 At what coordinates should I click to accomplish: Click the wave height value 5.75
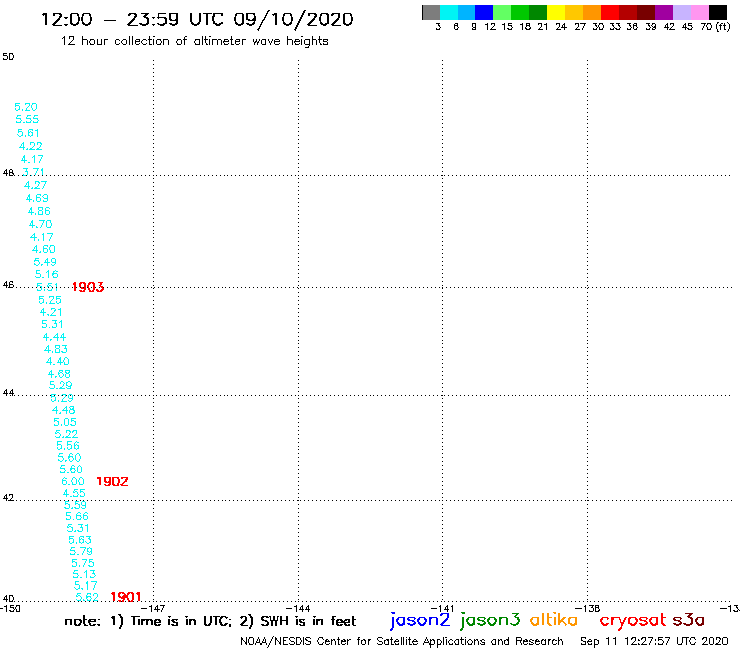[83, 563]
